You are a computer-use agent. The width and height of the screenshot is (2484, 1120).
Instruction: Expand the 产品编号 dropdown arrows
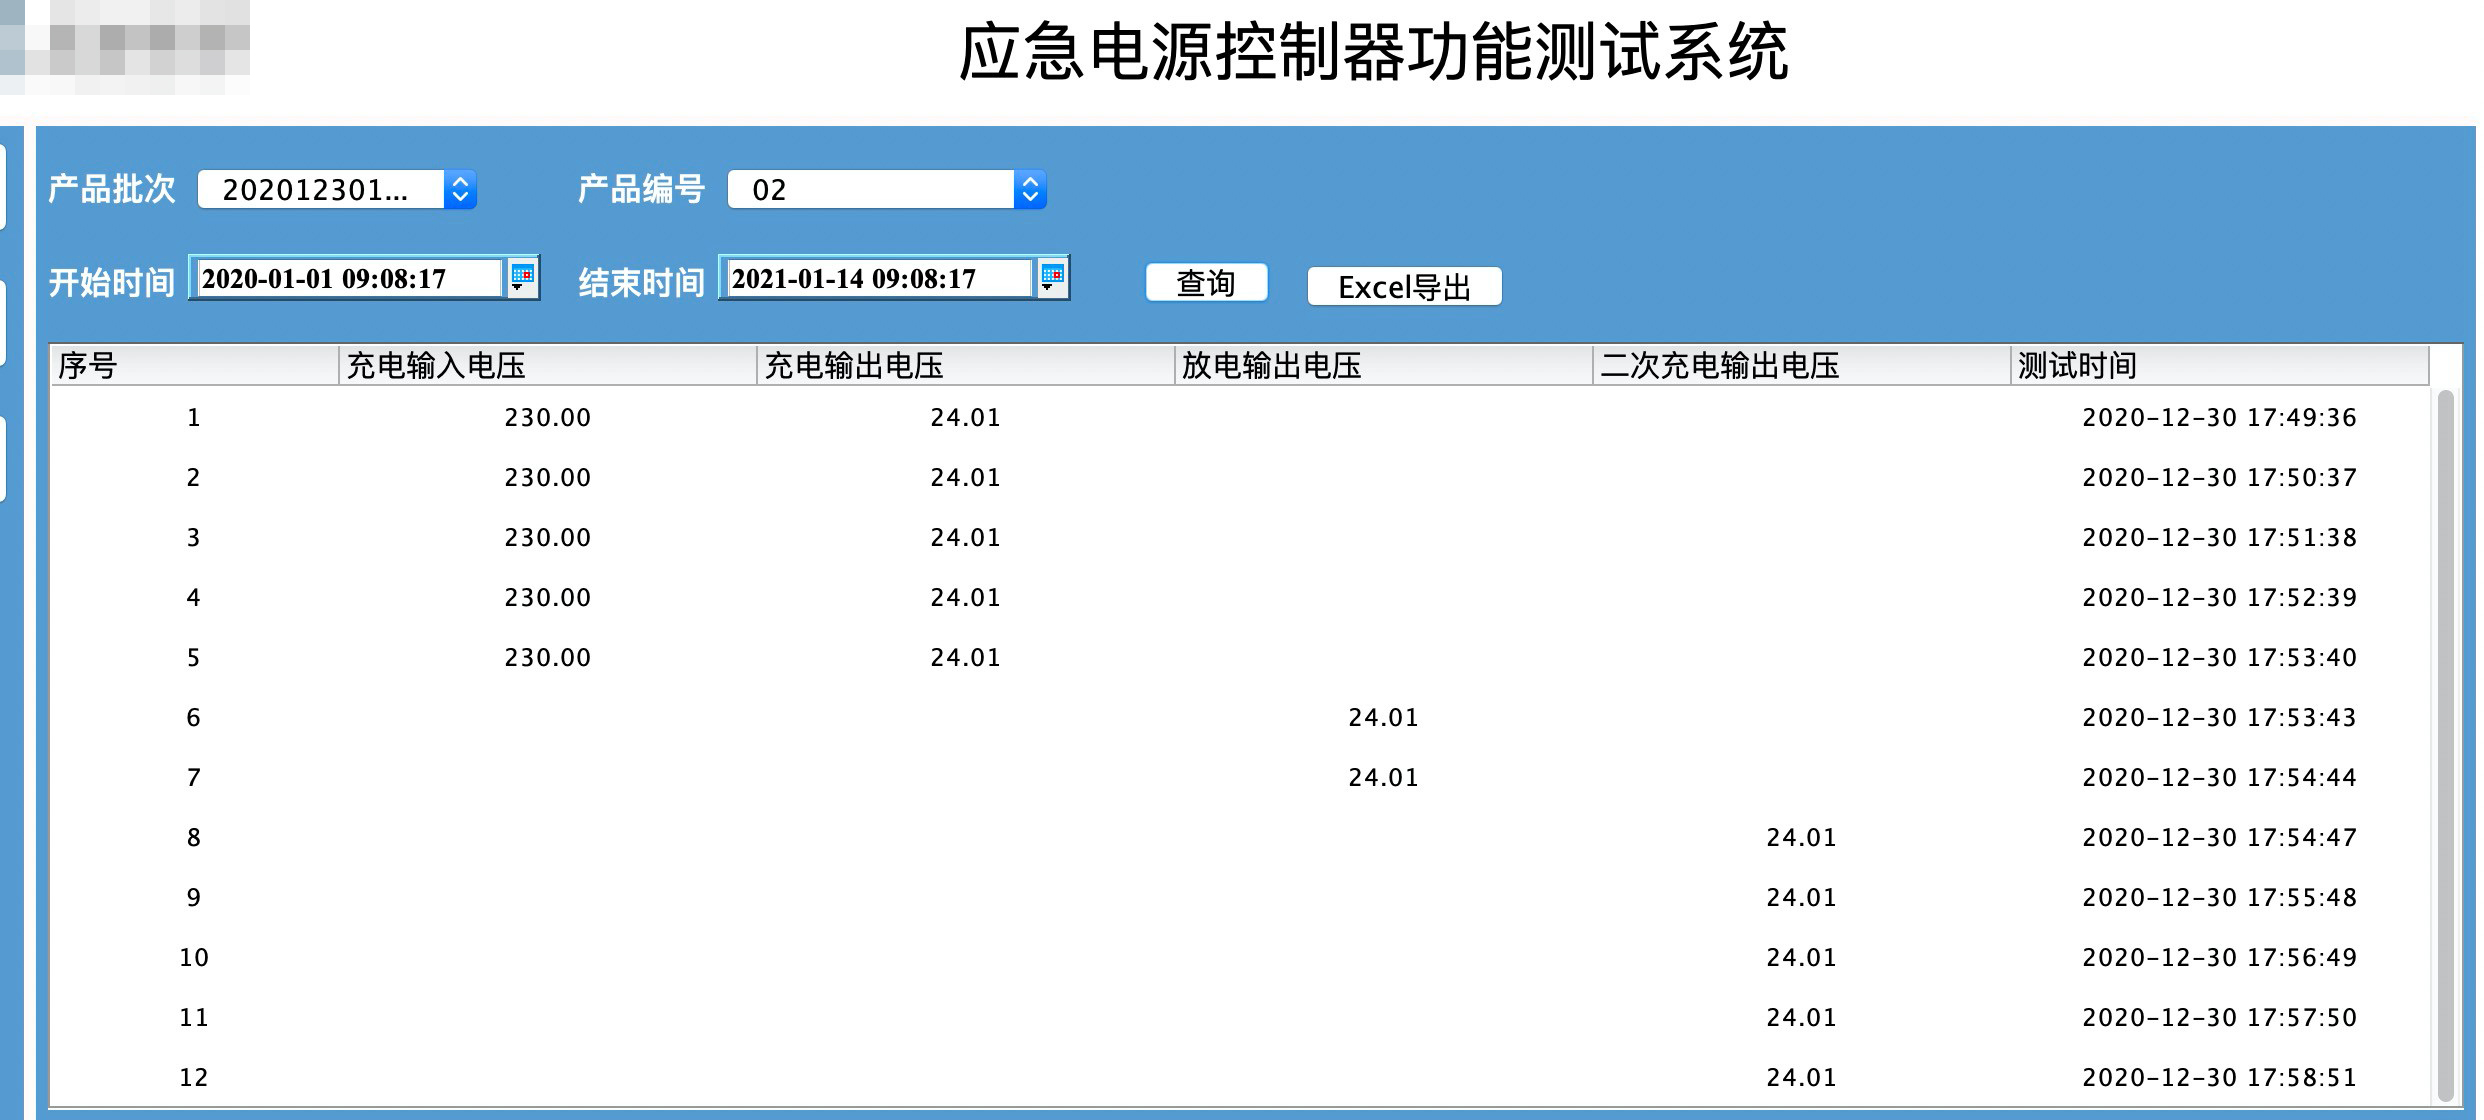tap(1030, 190)
